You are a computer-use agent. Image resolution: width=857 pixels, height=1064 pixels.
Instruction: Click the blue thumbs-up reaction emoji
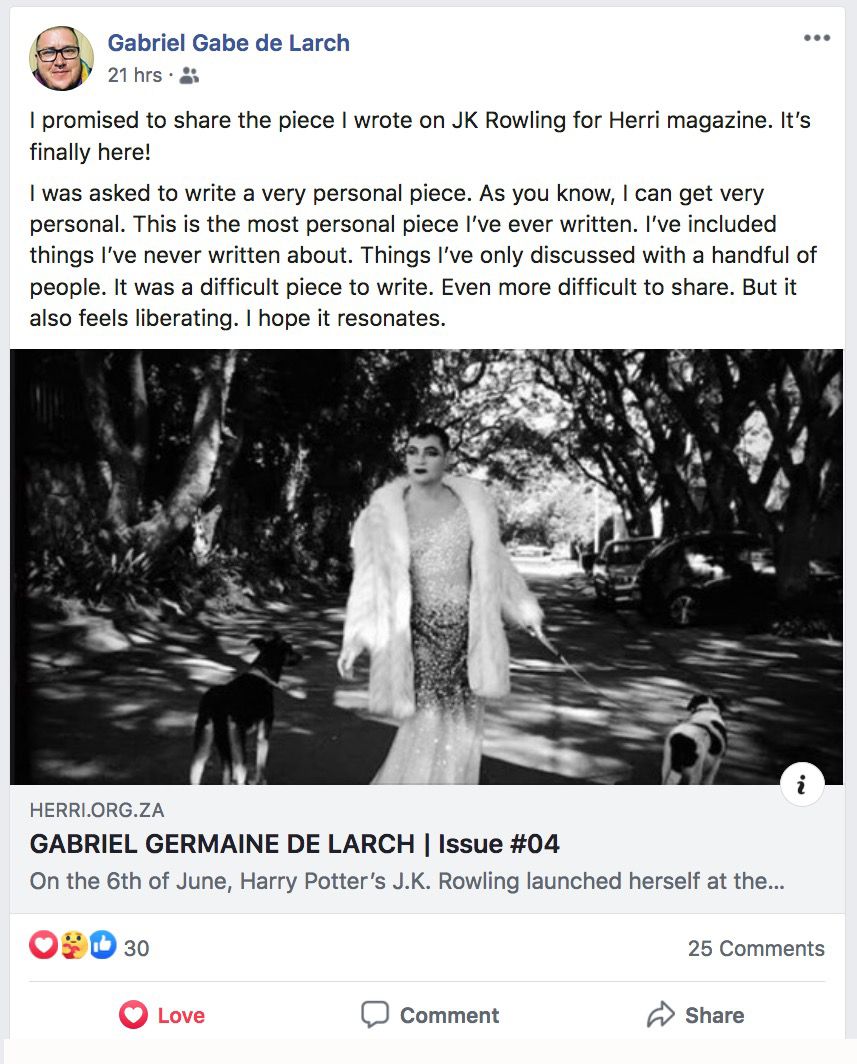coord(102,945)
